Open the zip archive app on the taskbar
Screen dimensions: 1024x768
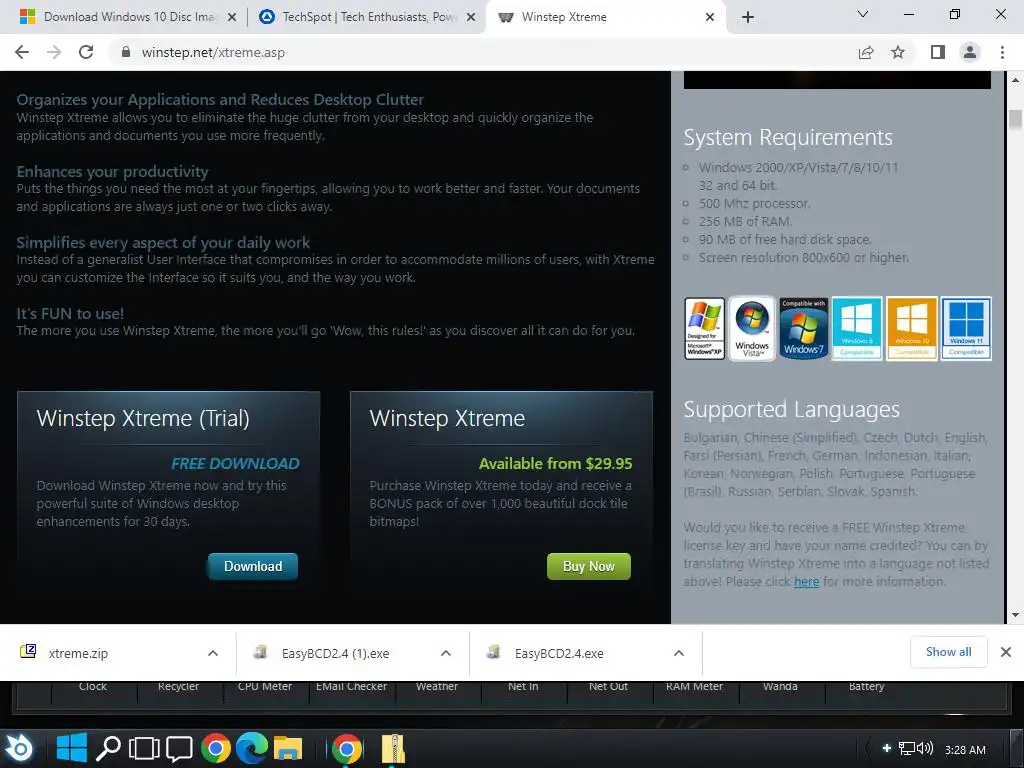393,748
